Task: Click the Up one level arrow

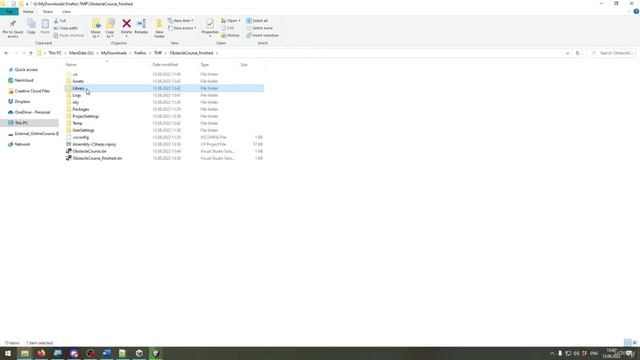Action: [31, 53]
